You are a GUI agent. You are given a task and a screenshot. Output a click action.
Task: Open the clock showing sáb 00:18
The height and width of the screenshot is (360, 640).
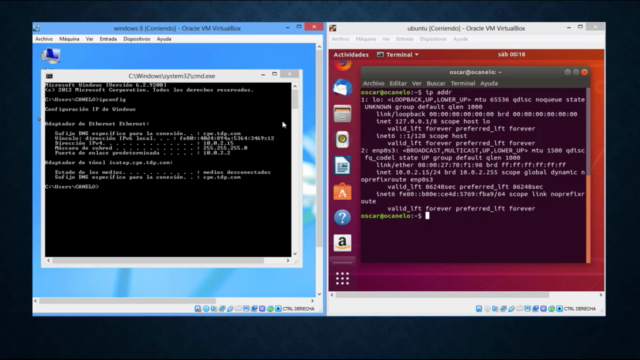[x=511, y=54]
